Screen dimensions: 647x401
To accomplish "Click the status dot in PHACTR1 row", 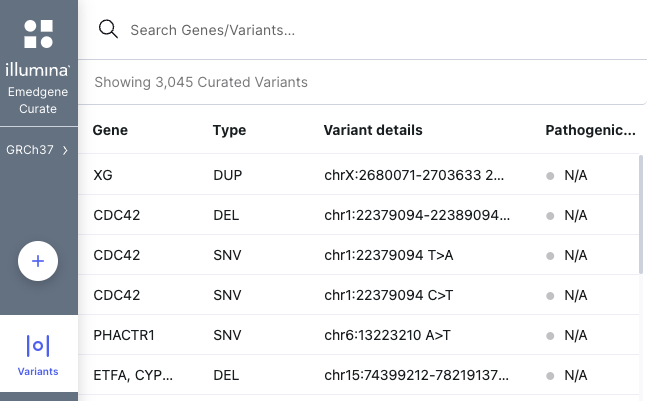I will (550, 336).
